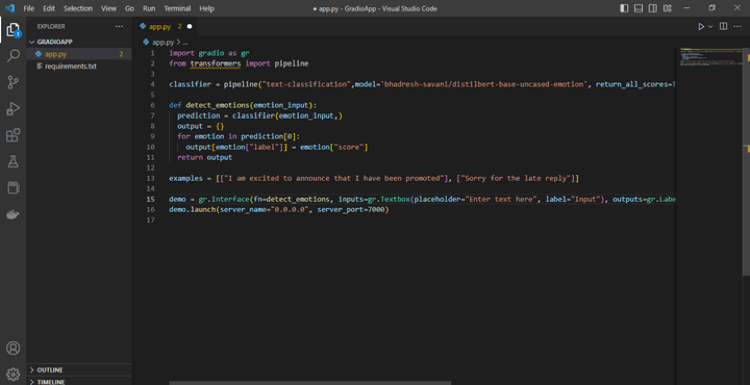Open the Testing flask view
750x385 pixels.
click(x=13, y=161)
